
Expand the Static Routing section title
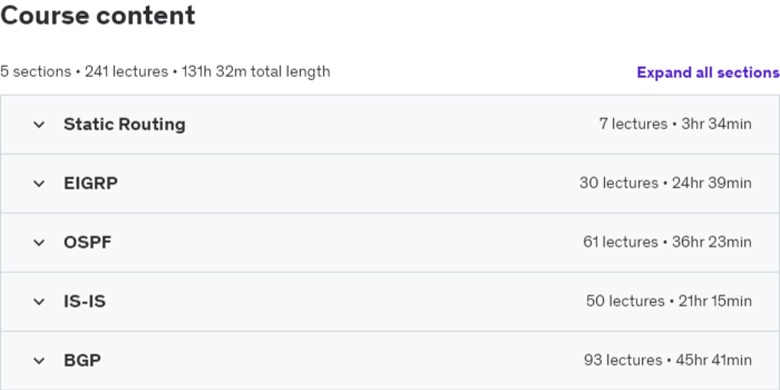click(x=124, y=124)
